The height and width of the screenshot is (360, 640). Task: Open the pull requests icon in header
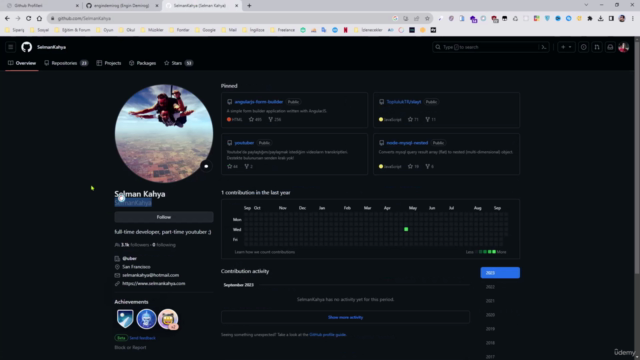(x=597, y=47)
